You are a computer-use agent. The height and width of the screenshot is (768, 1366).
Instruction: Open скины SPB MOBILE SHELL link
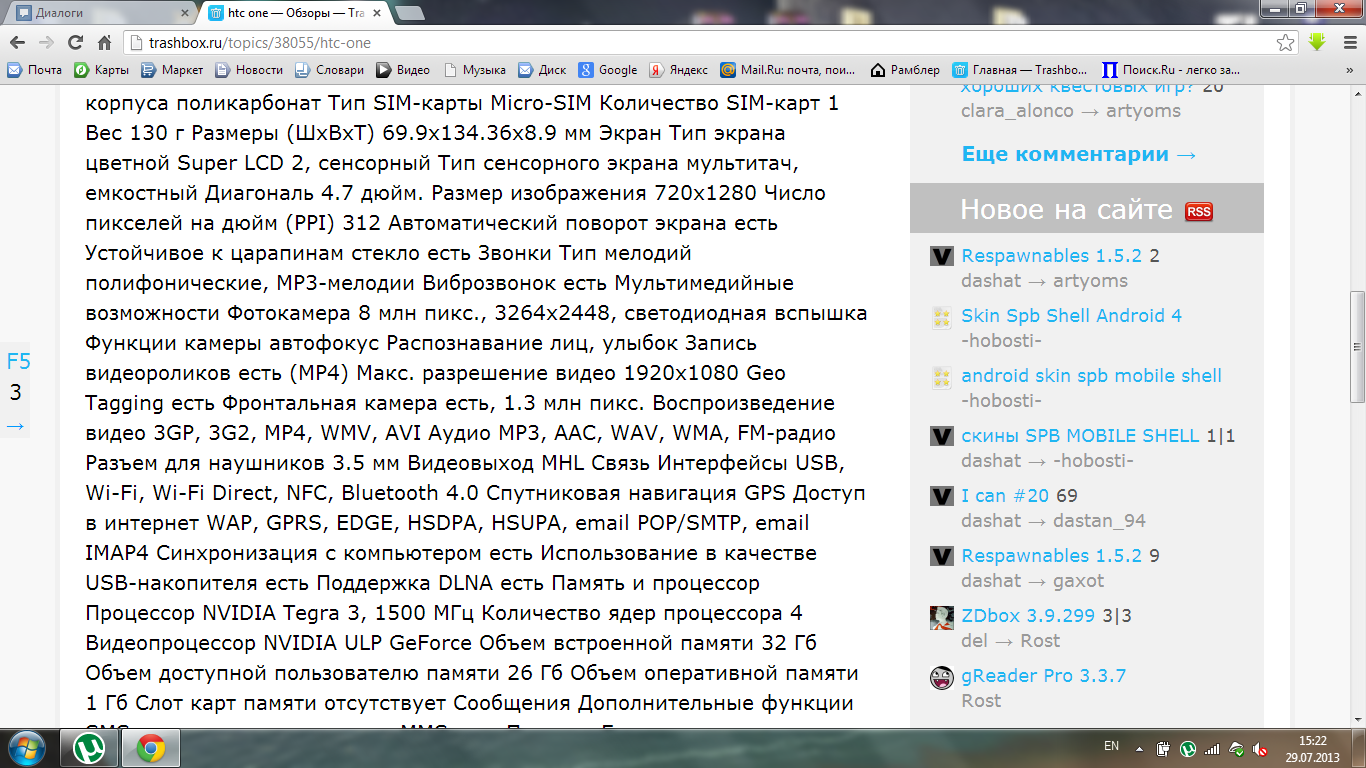[x=1080, y=436]
